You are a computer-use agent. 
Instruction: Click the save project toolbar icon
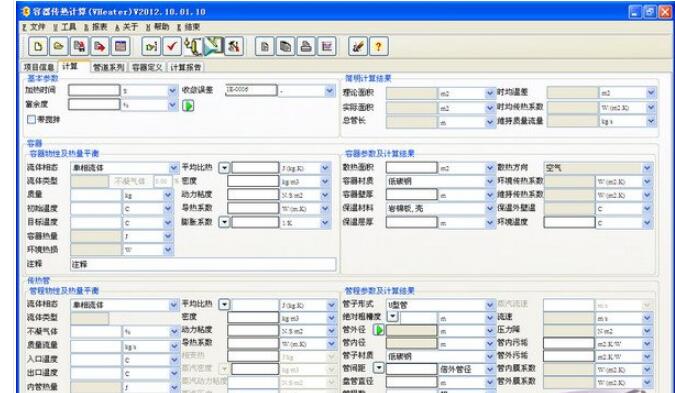coord(79,46)
